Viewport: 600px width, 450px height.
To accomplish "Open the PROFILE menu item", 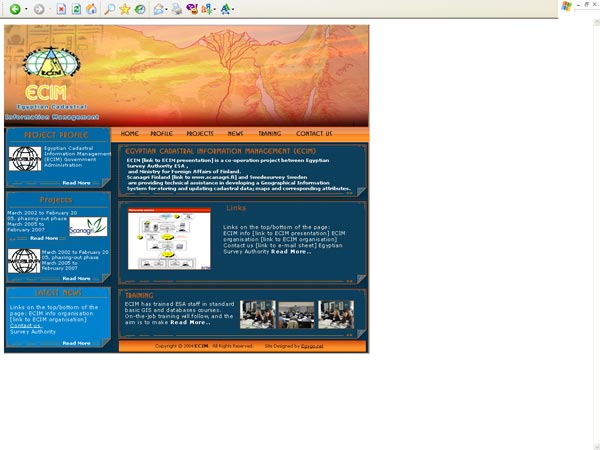I will point(161,134).
